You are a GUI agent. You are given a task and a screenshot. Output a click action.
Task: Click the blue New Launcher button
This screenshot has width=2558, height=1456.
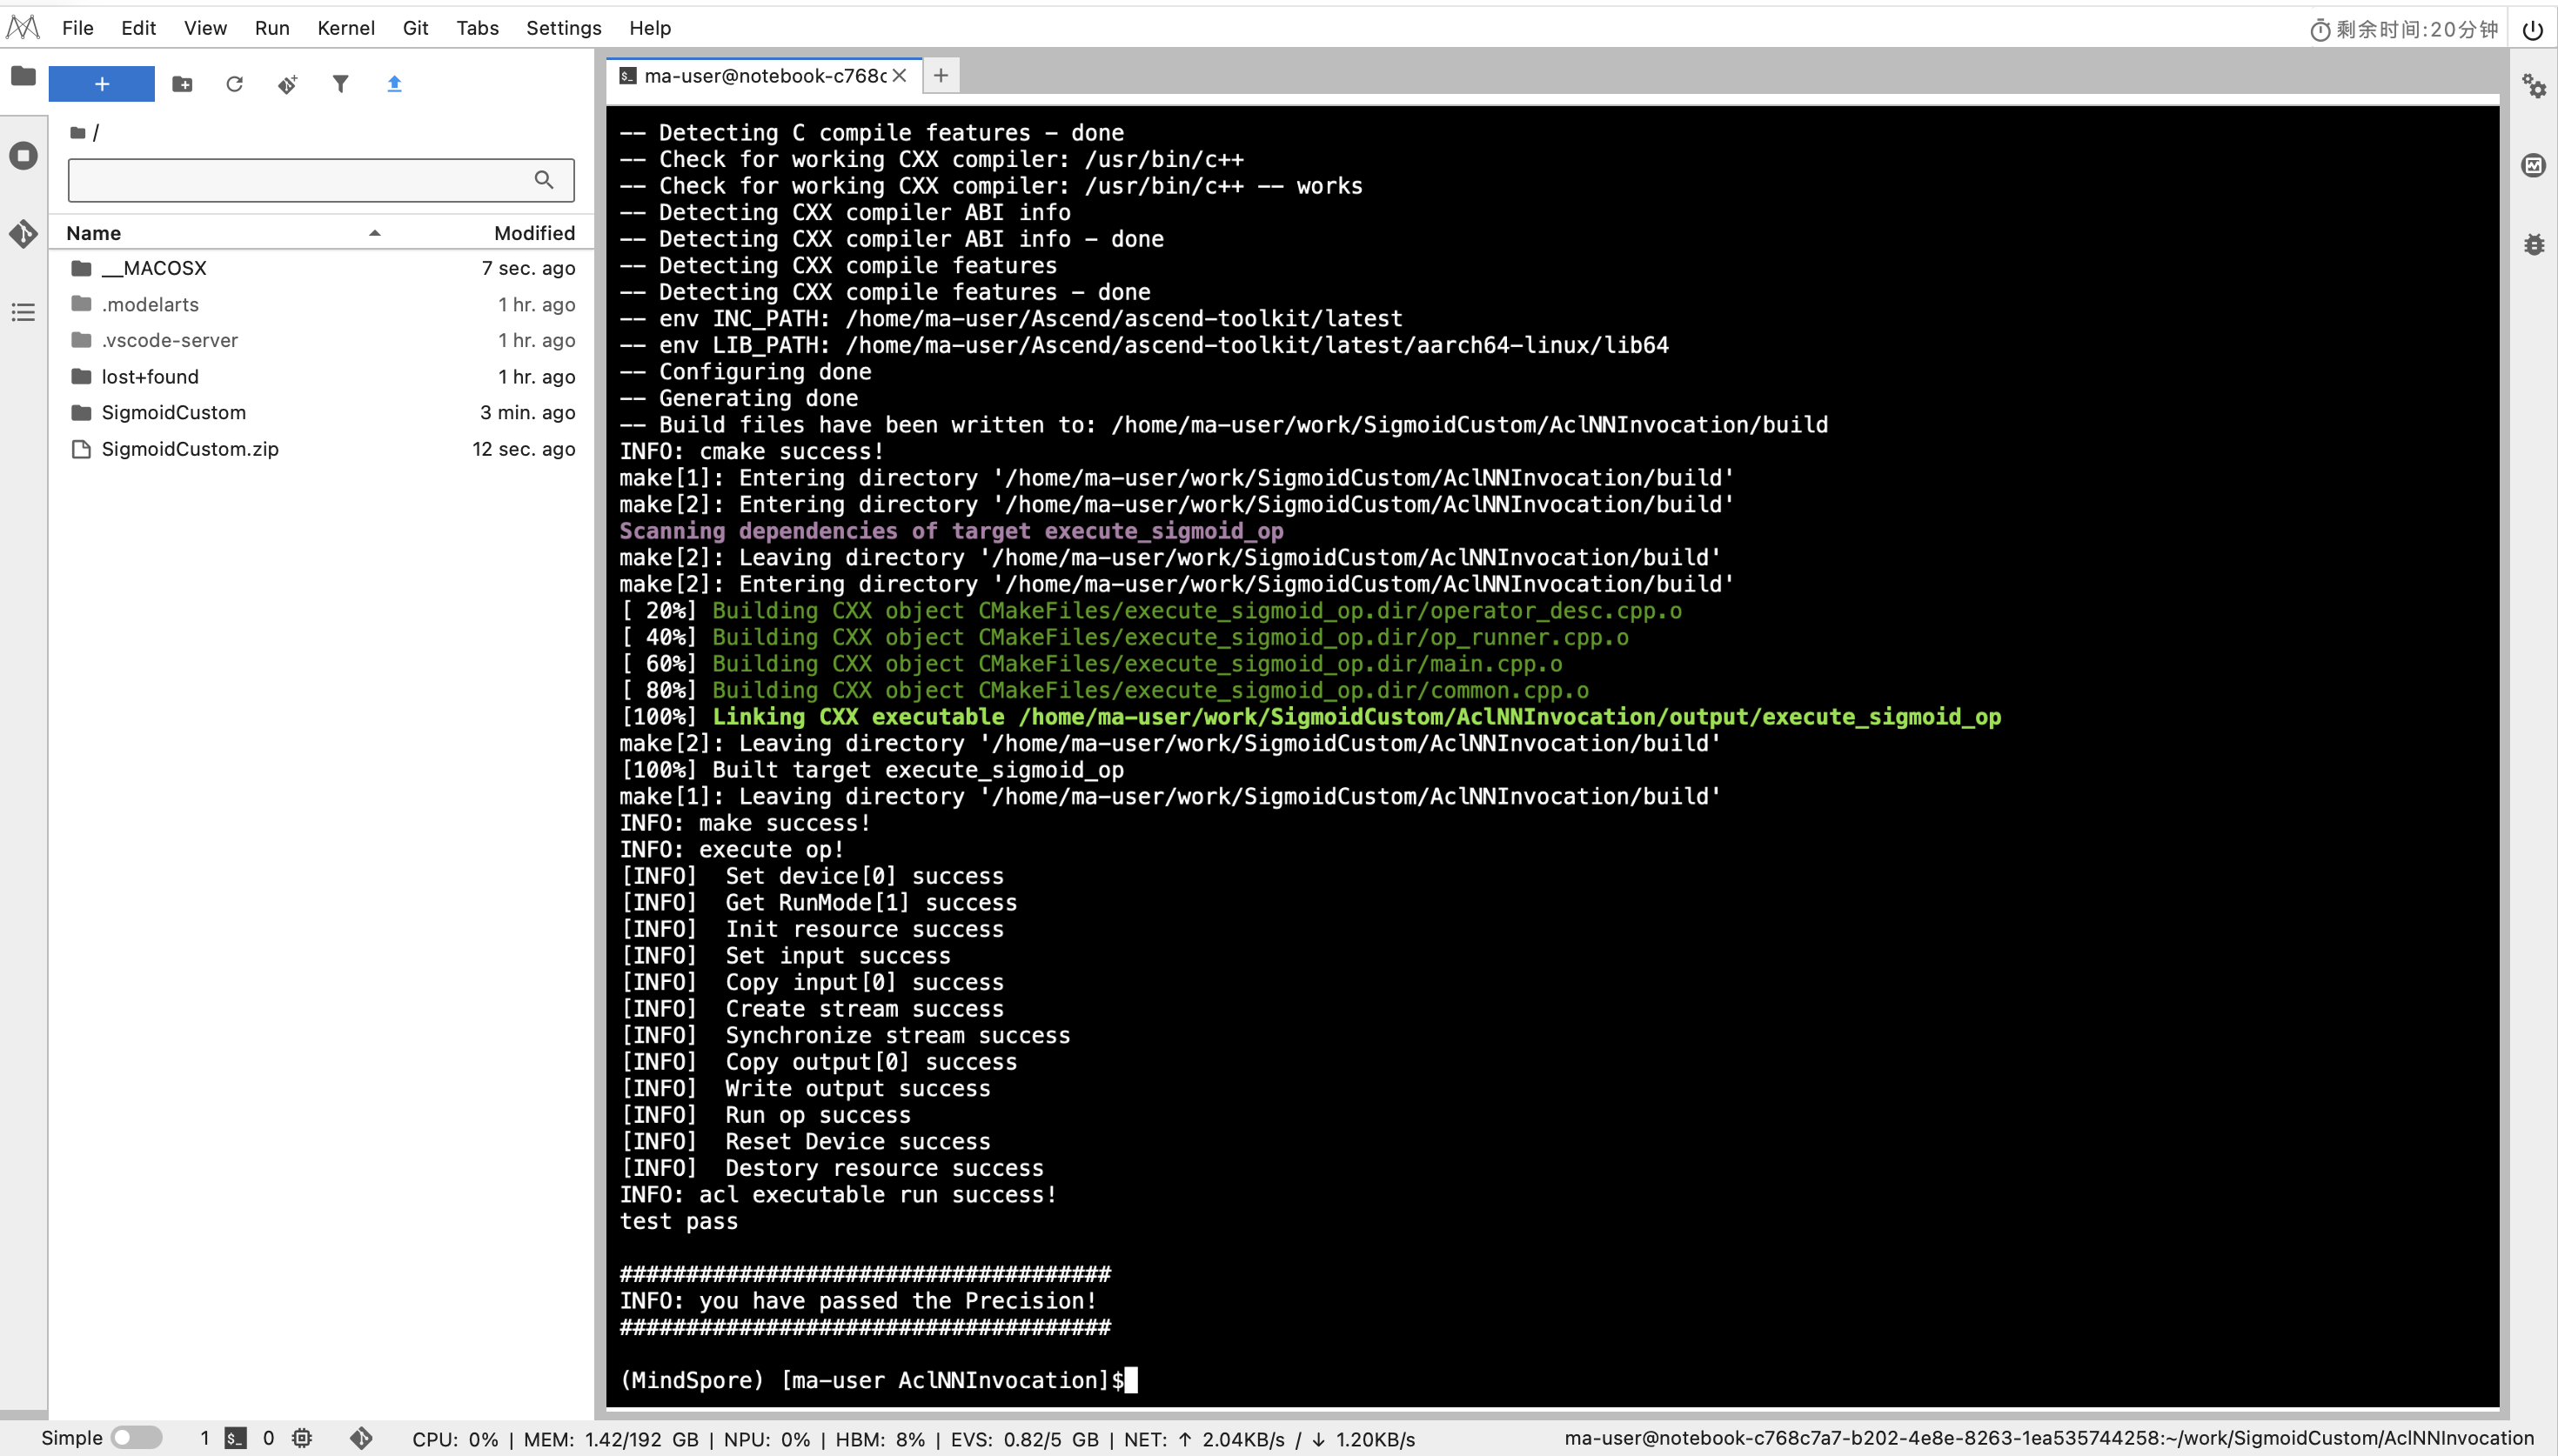pyautogui.click(x=102, y=84)
